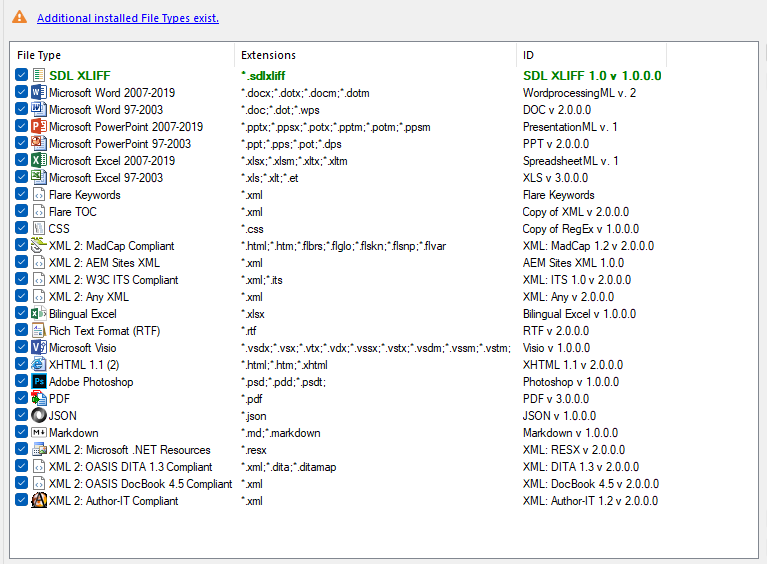Screen dimensions: 767x564
Task: Click the Rich Text Format icon
Action: click(x=39, y=330)
